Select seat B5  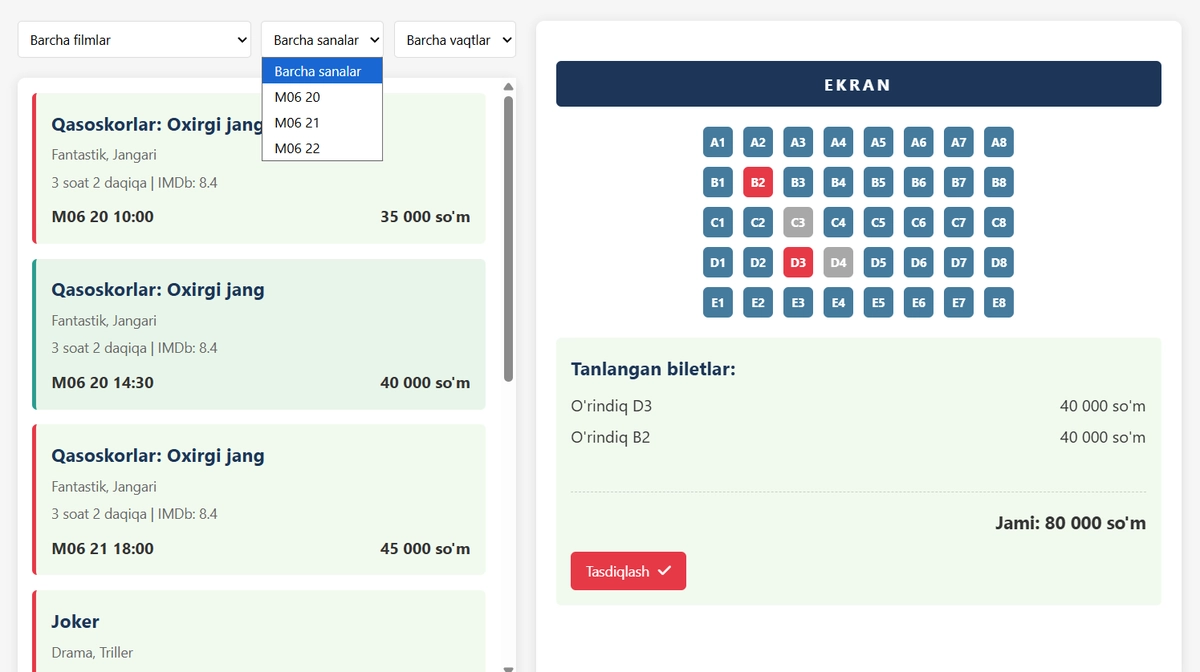point(878,182)
